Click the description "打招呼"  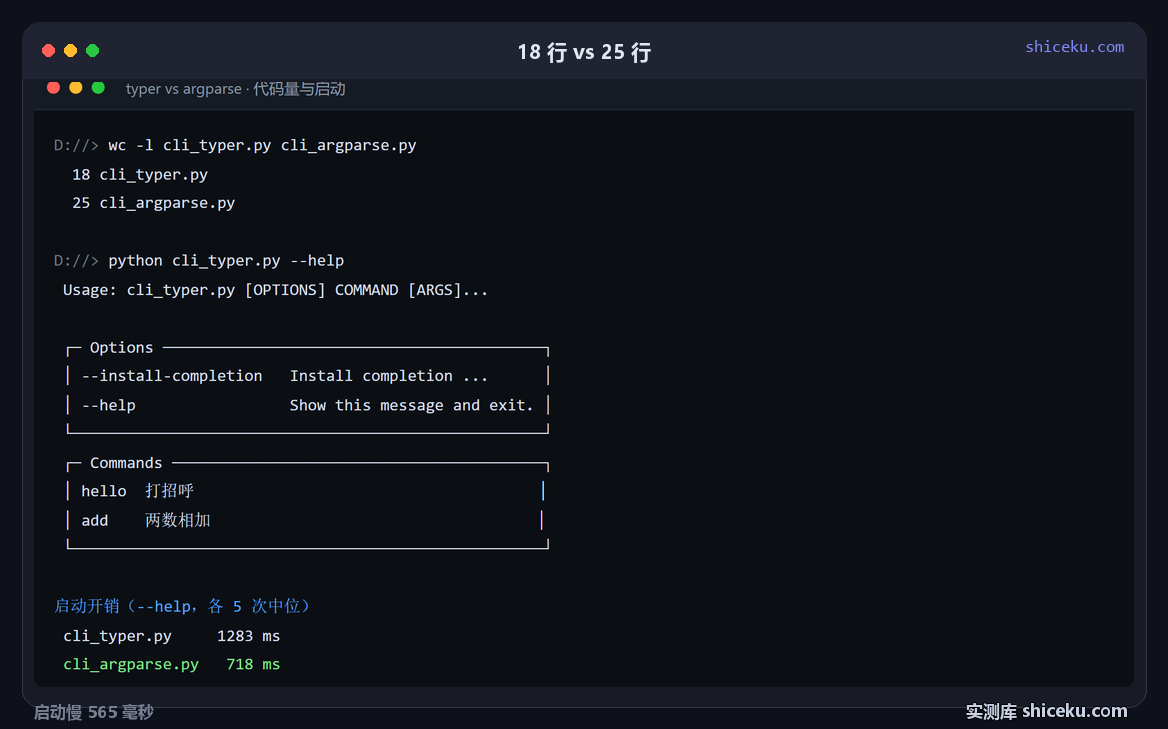click(x=170, y=491)
